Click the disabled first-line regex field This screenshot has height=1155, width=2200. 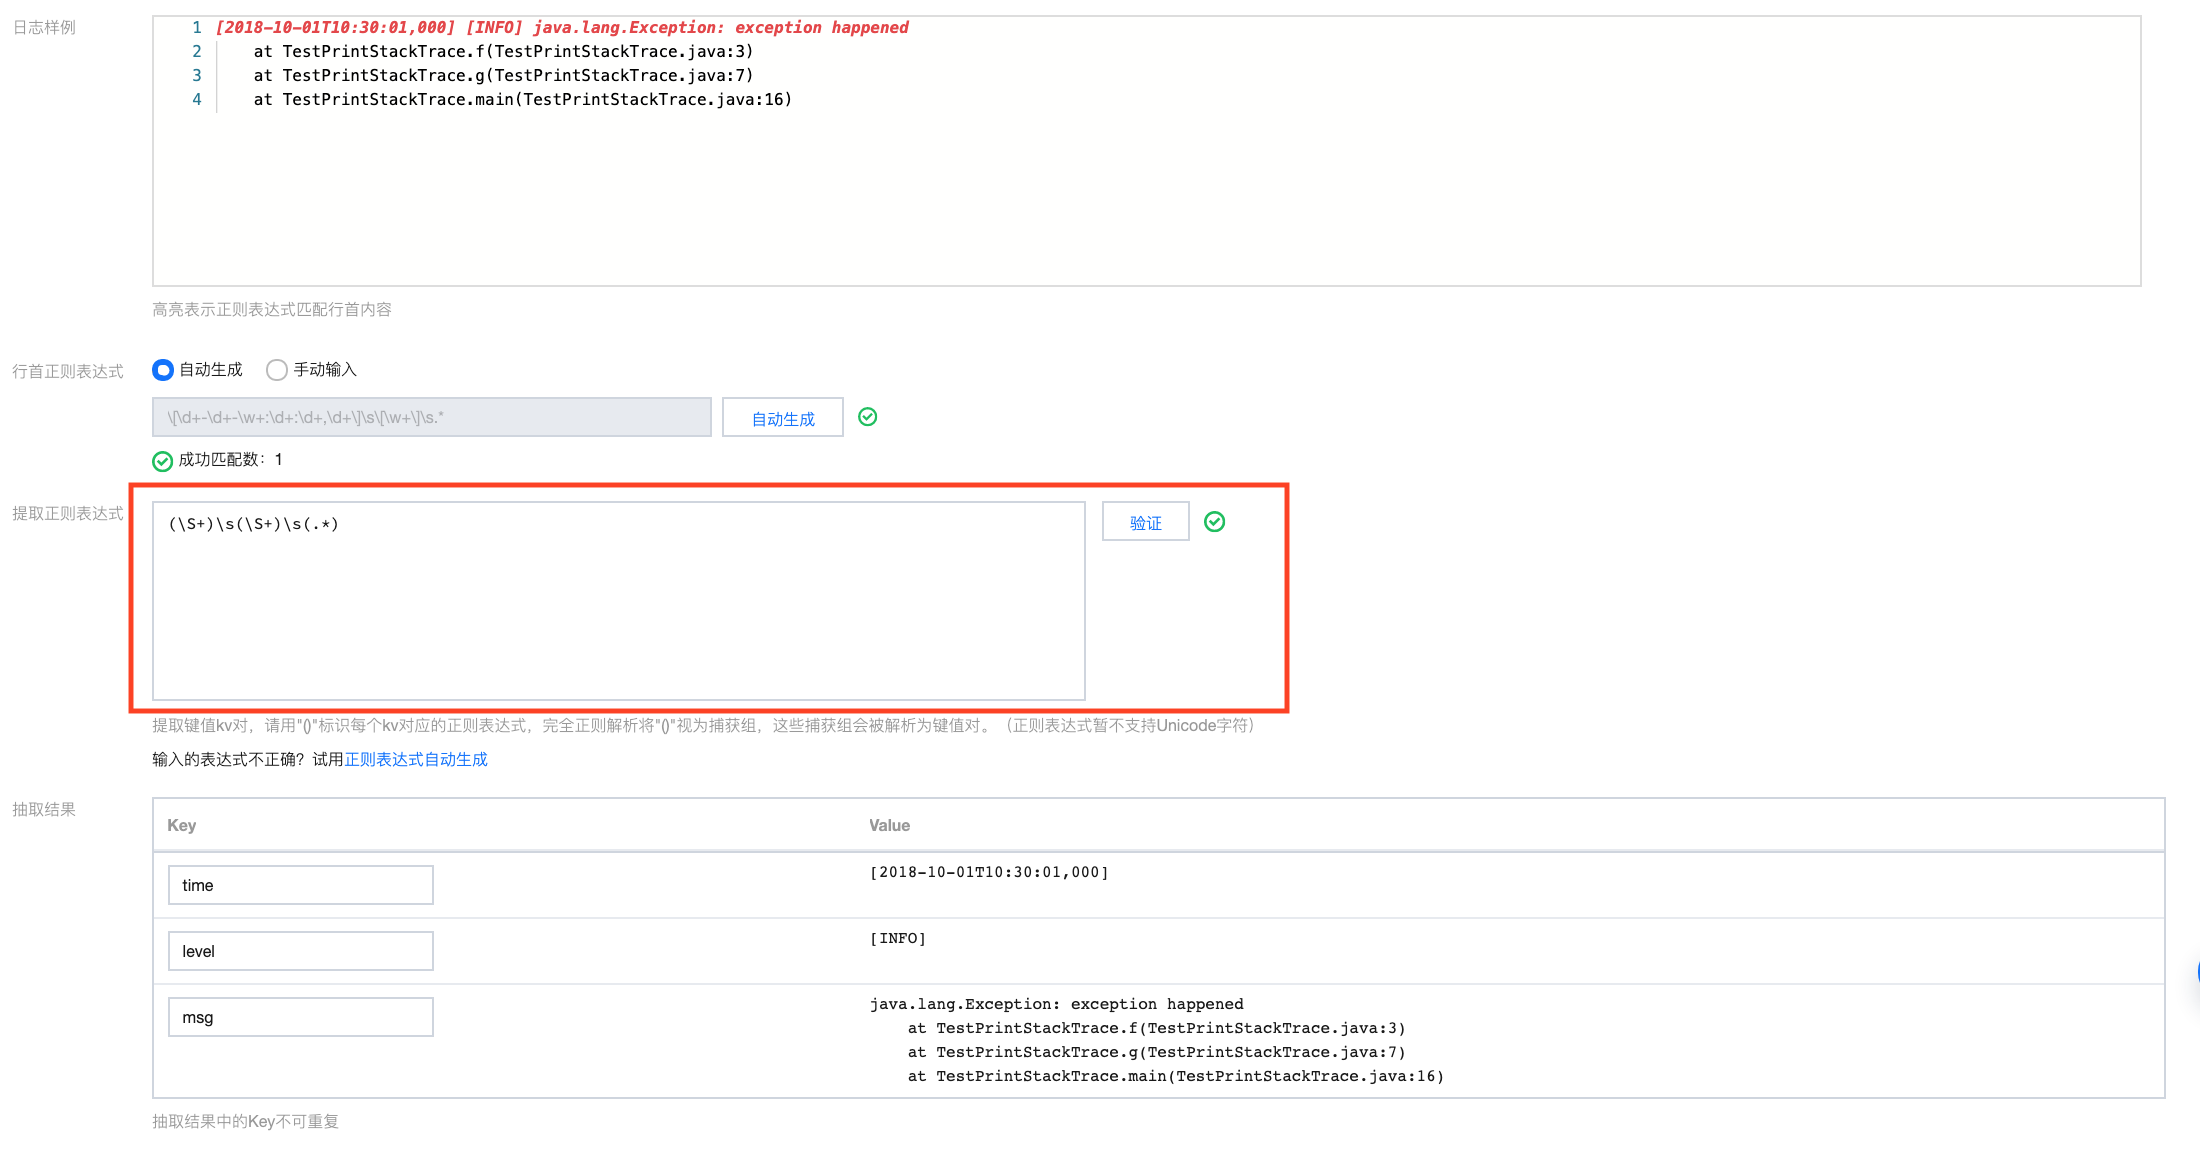[431, 418]
